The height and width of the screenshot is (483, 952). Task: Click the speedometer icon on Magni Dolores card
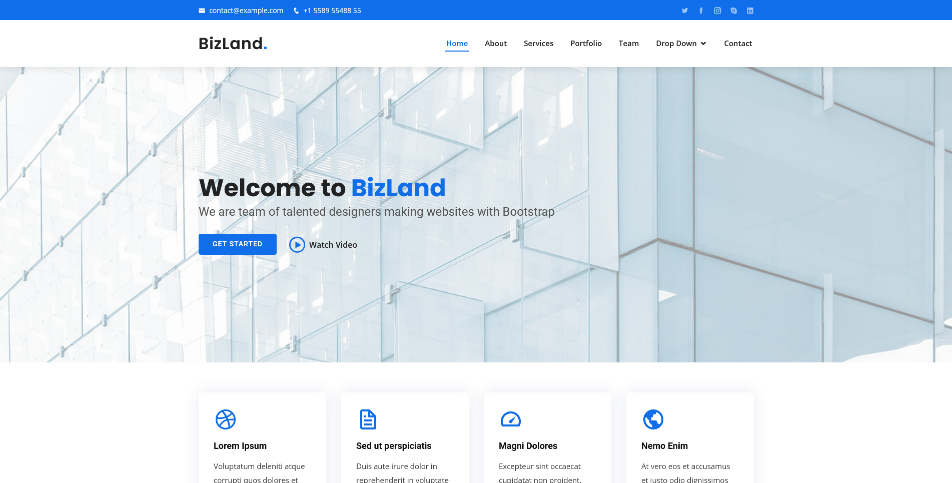click(x=511, y=419)
